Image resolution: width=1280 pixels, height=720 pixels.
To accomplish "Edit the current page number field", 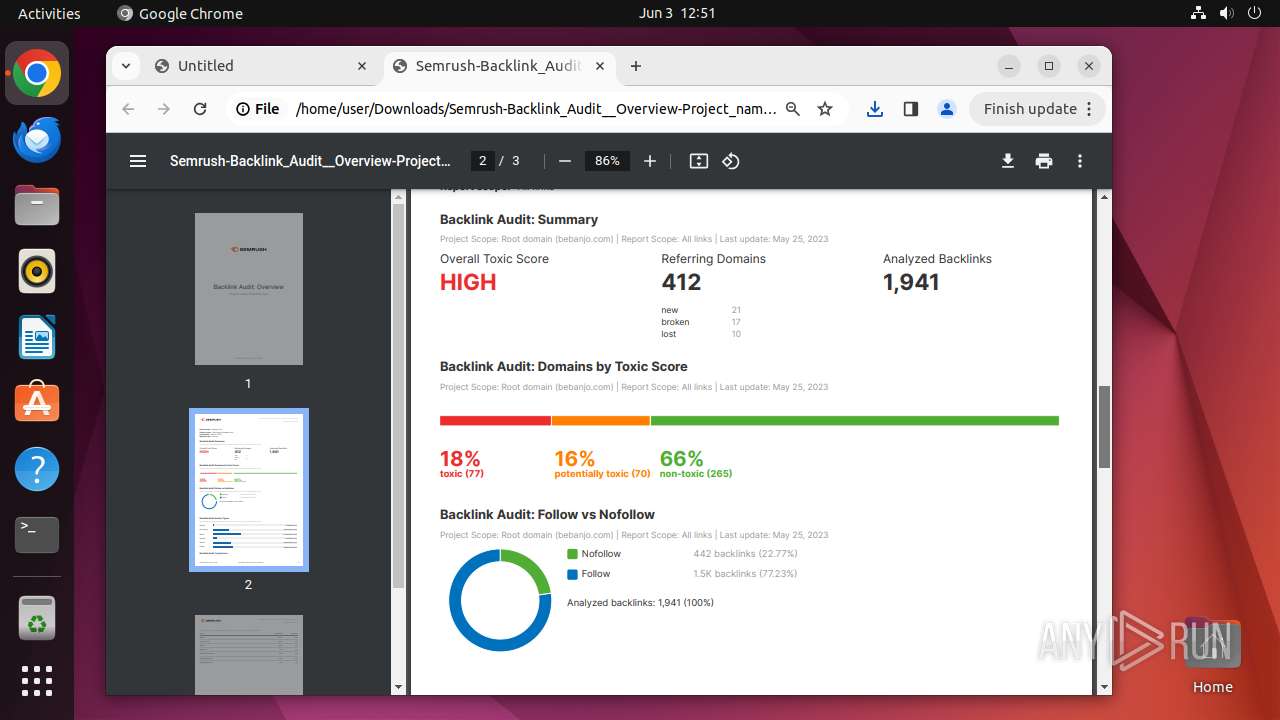I will [x=483, y=161].
